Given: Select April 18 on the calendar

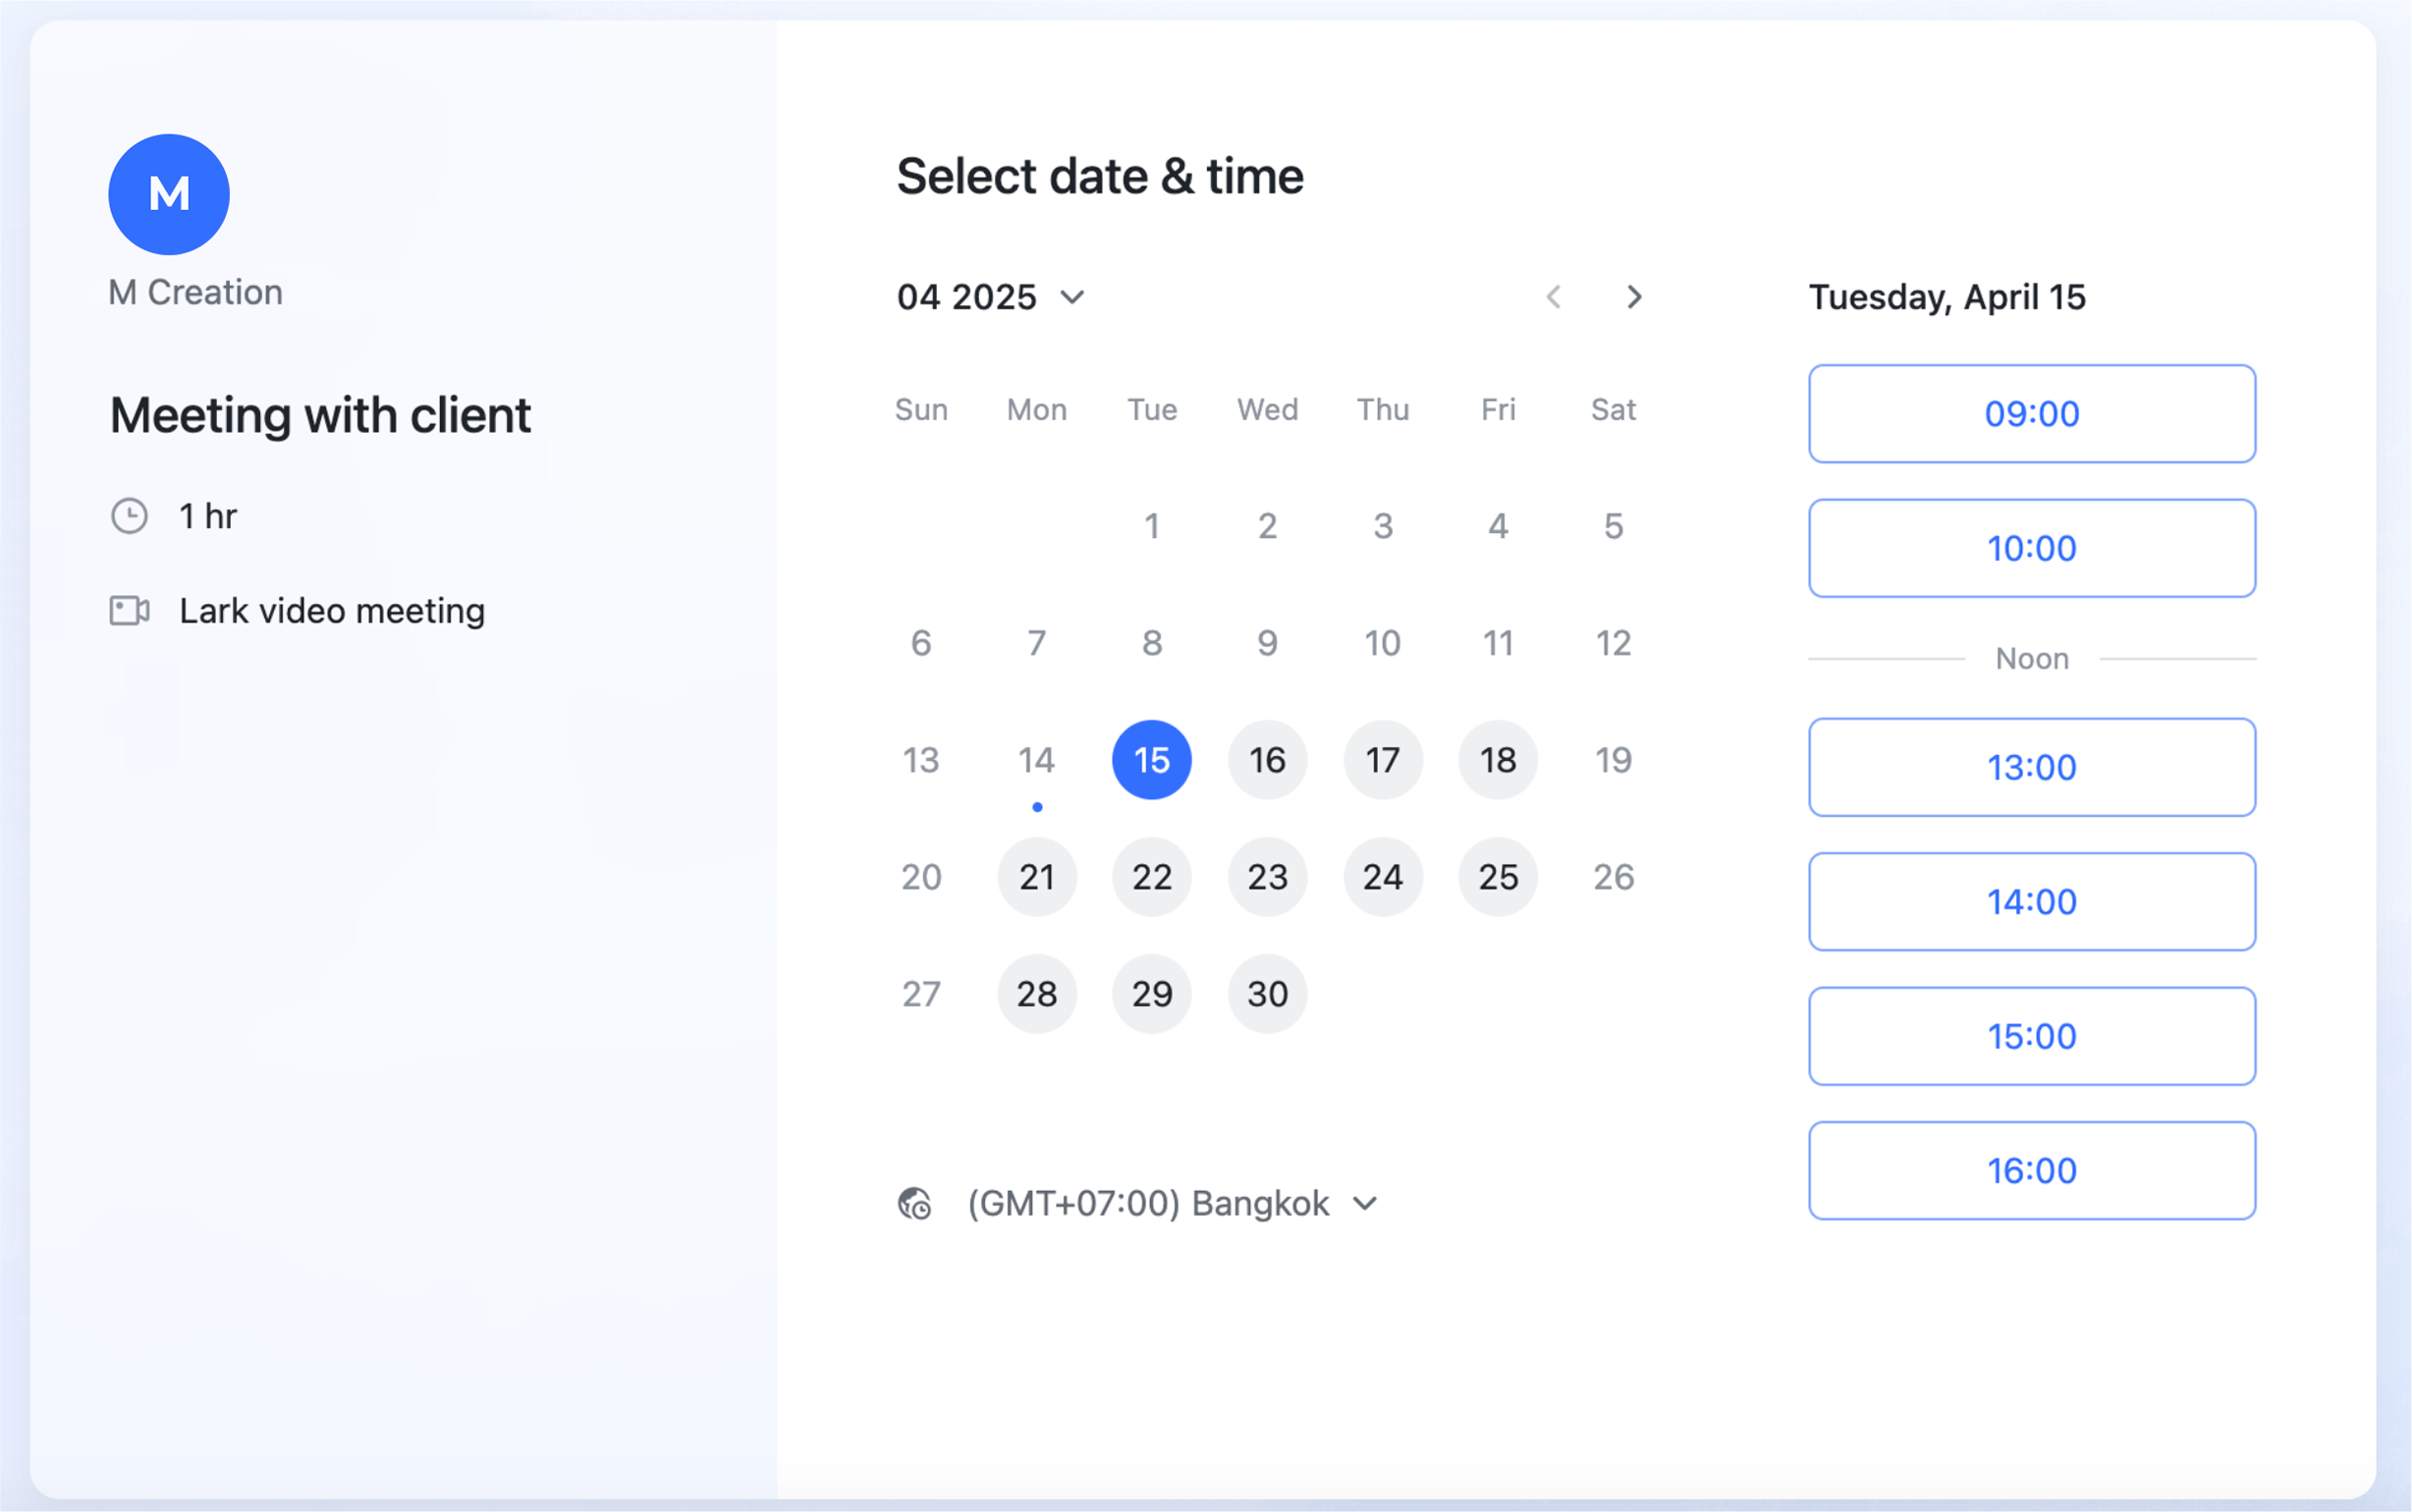Looking at the screenshot, I should click(x=1498, y=760).
